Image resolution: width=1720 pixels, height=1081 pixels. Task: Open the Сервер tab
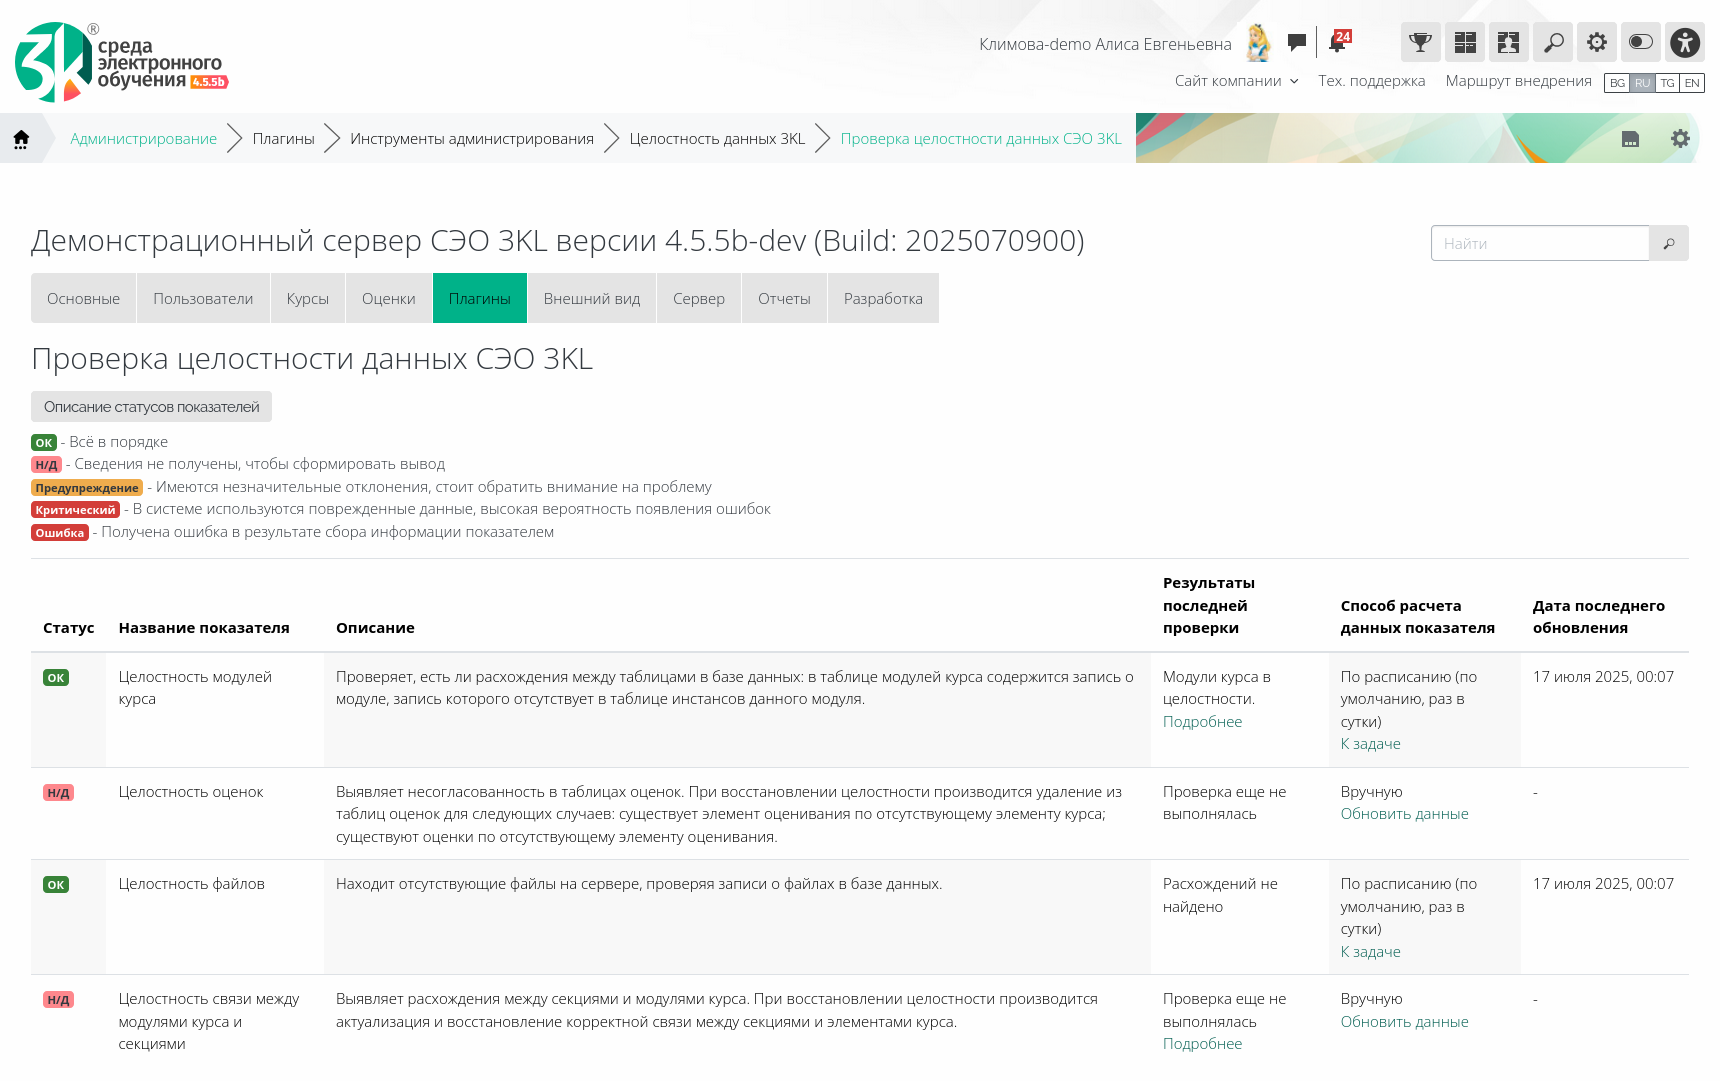coord(699,299)
